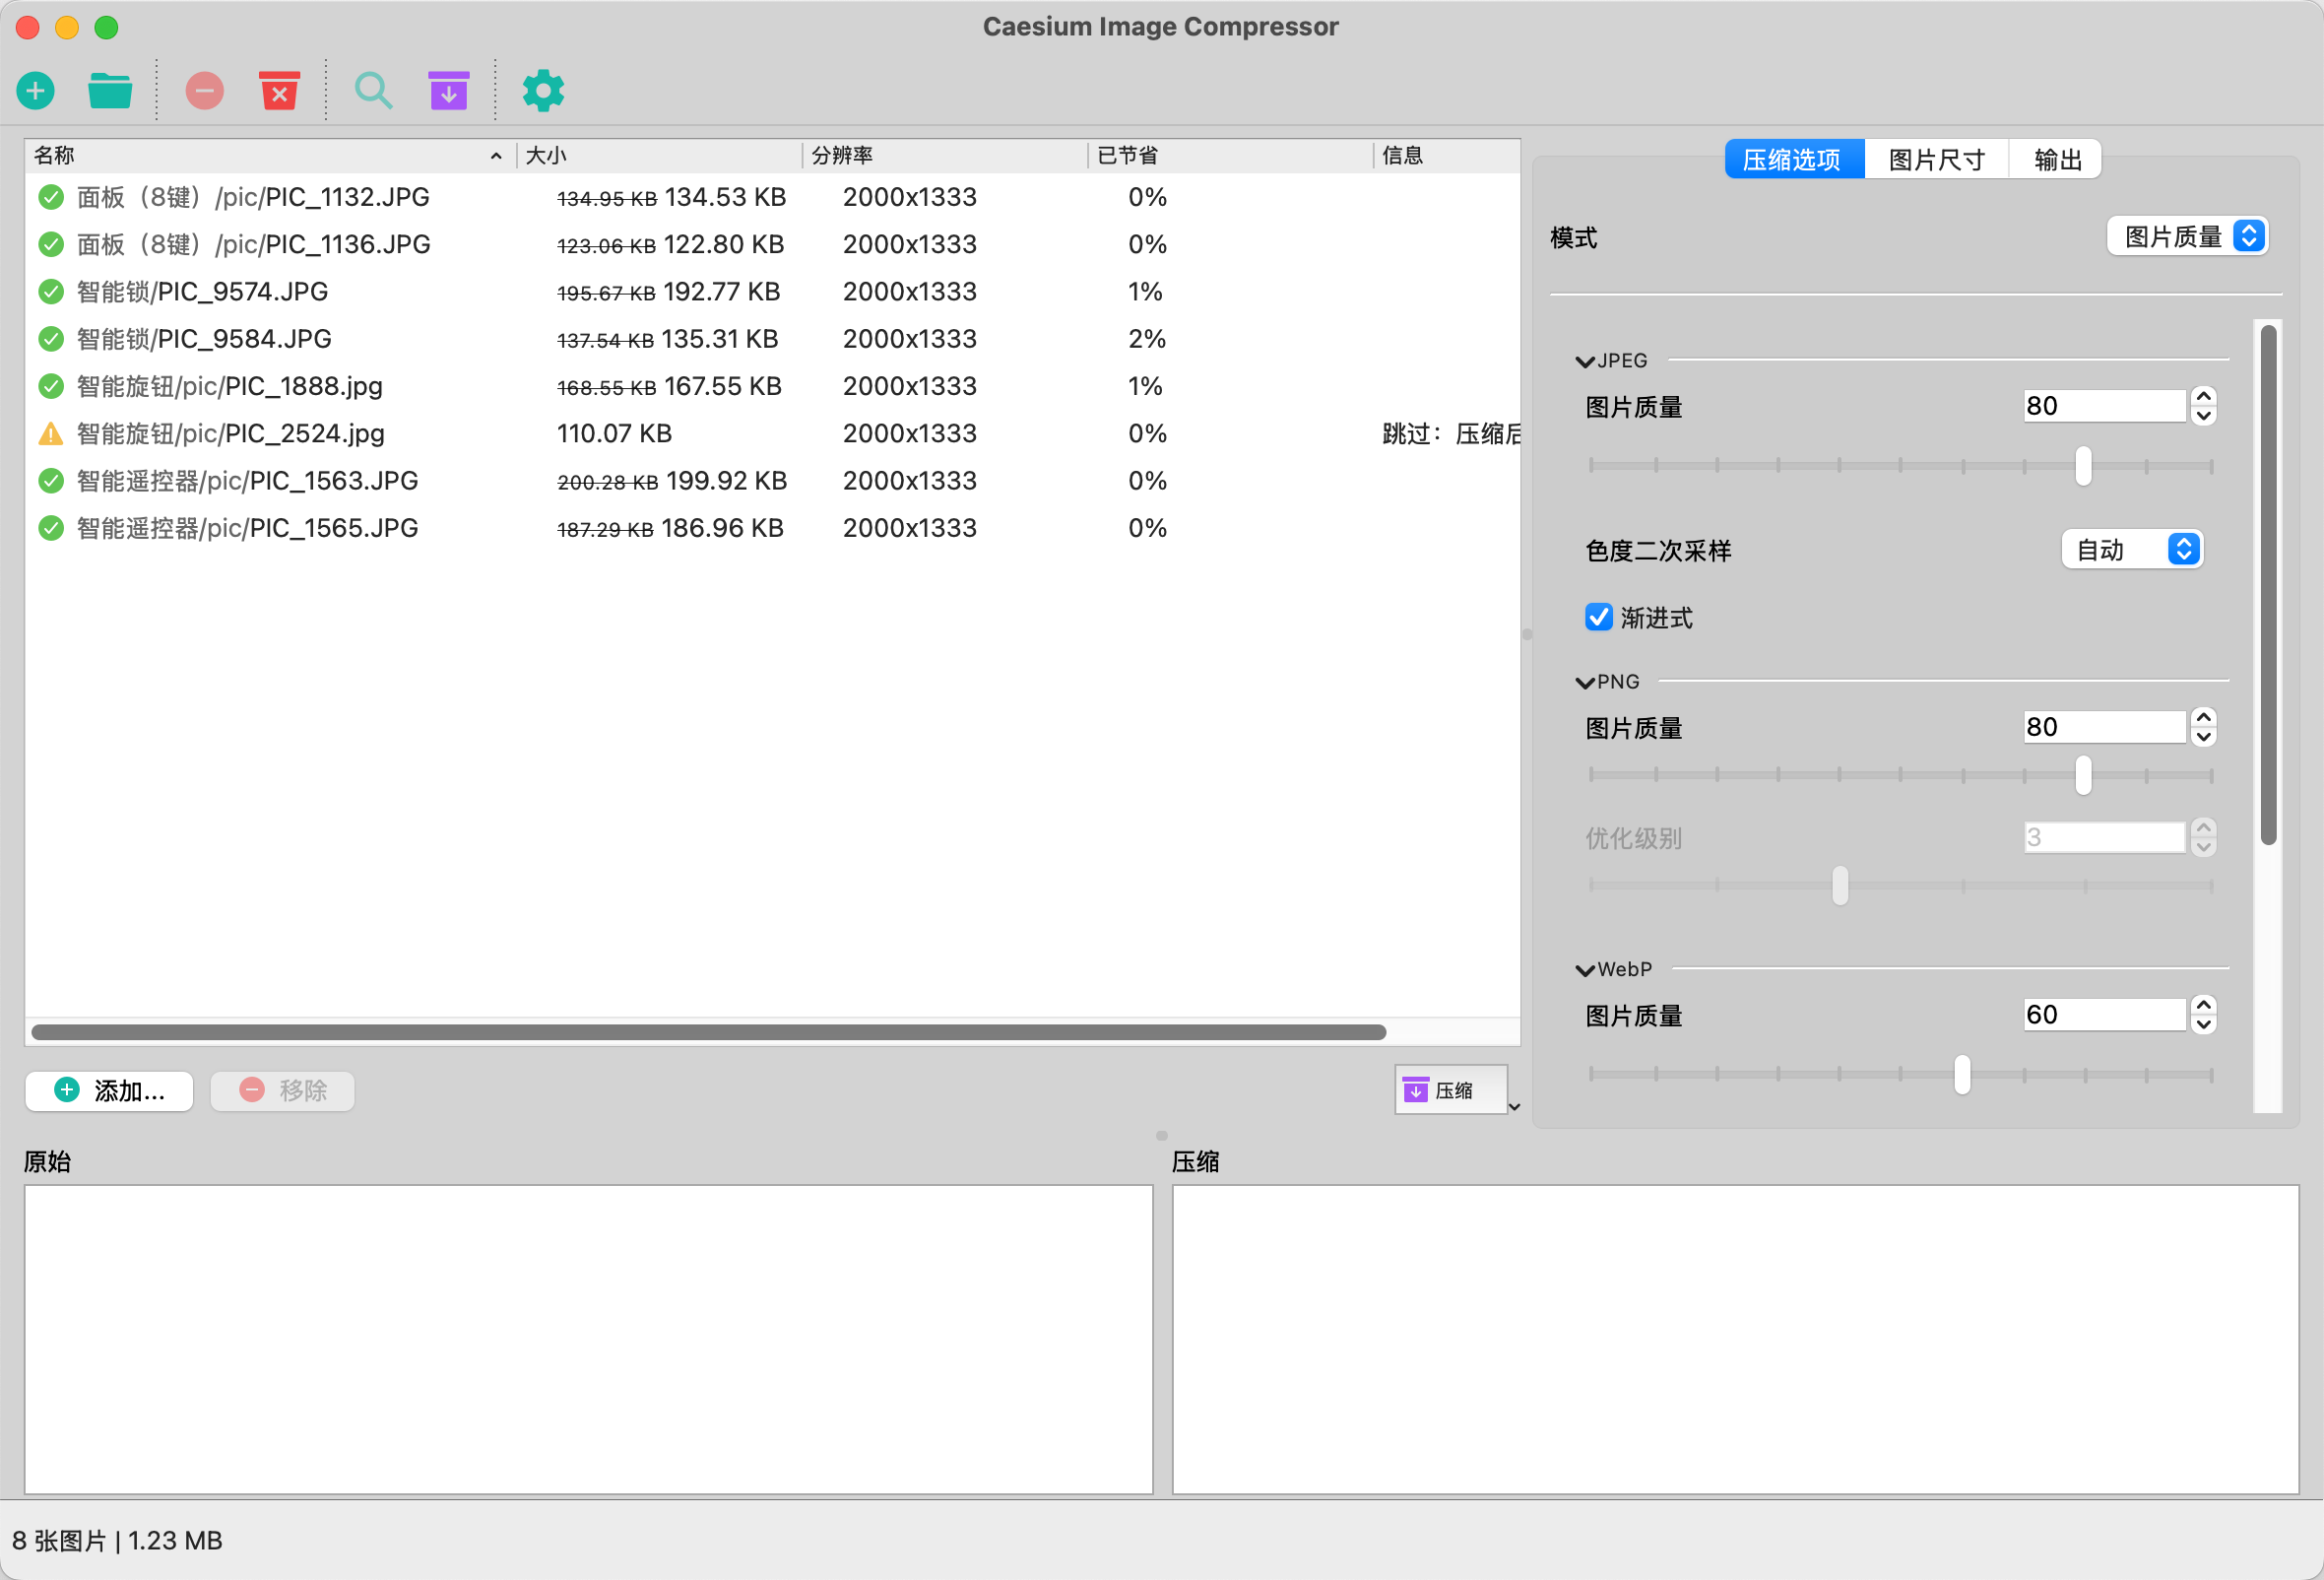Click the green check icon beside PIC_1565.JPG
2324x1580 pixels.
click(x=50, y=527)
